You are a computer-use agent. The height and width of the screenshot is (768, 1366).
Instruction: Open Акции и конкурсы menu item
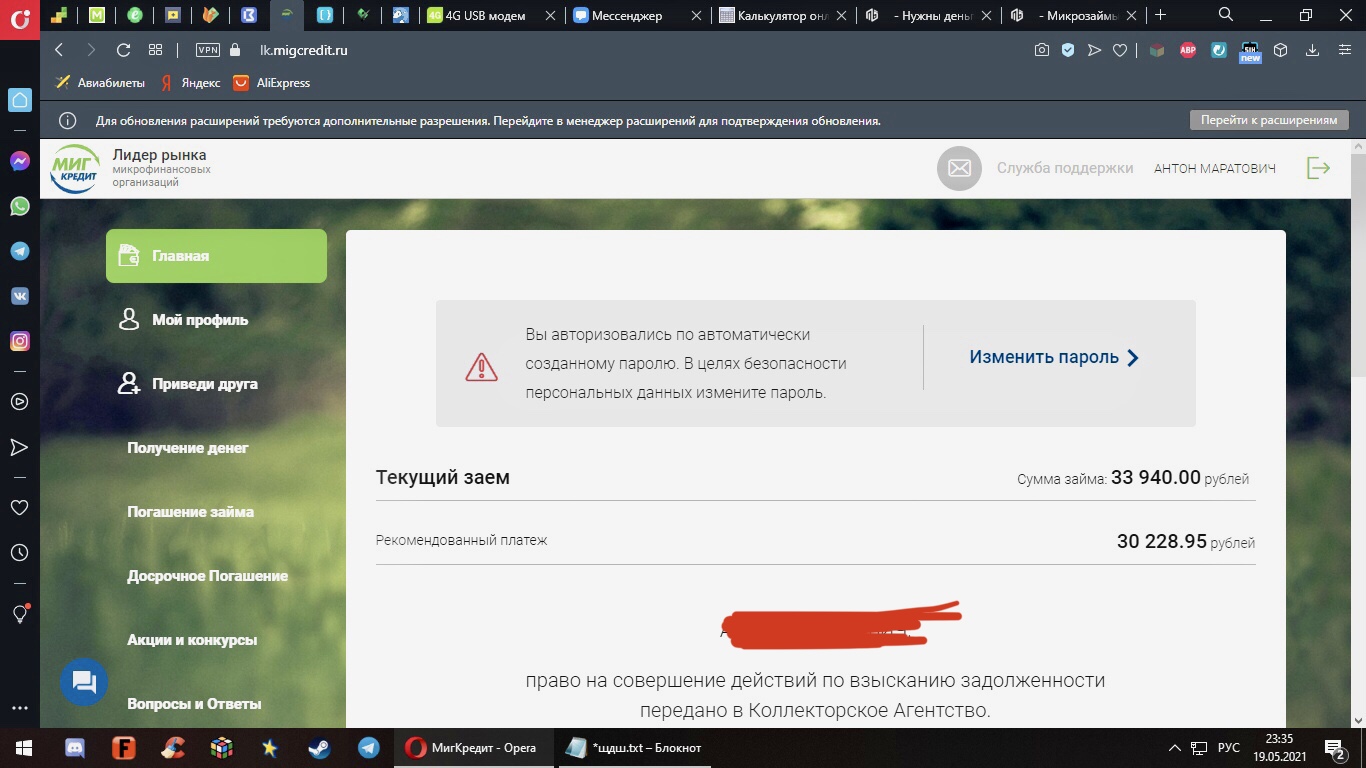pos(192,640)
